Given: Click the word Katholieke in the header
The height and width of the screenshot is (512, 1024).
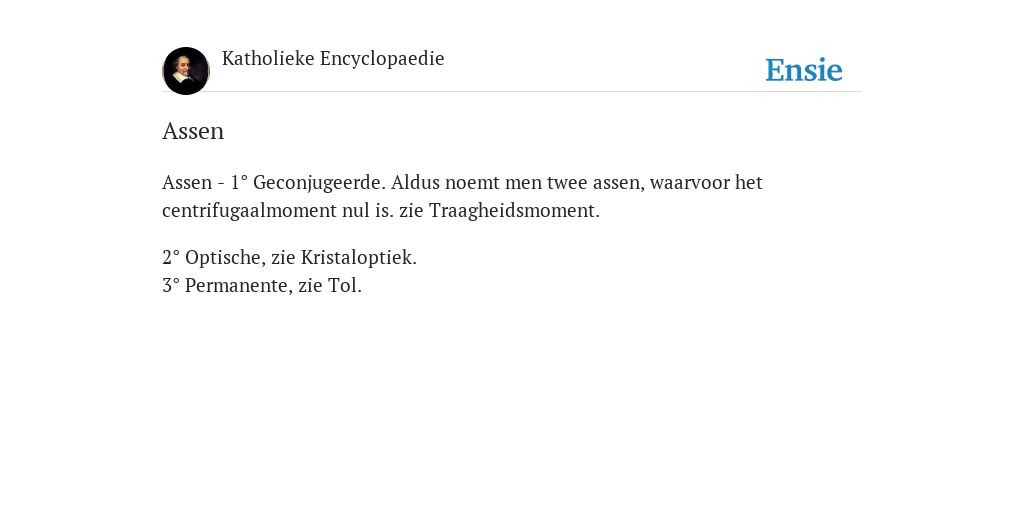Looking at the screenshot, I should [268, 58].
